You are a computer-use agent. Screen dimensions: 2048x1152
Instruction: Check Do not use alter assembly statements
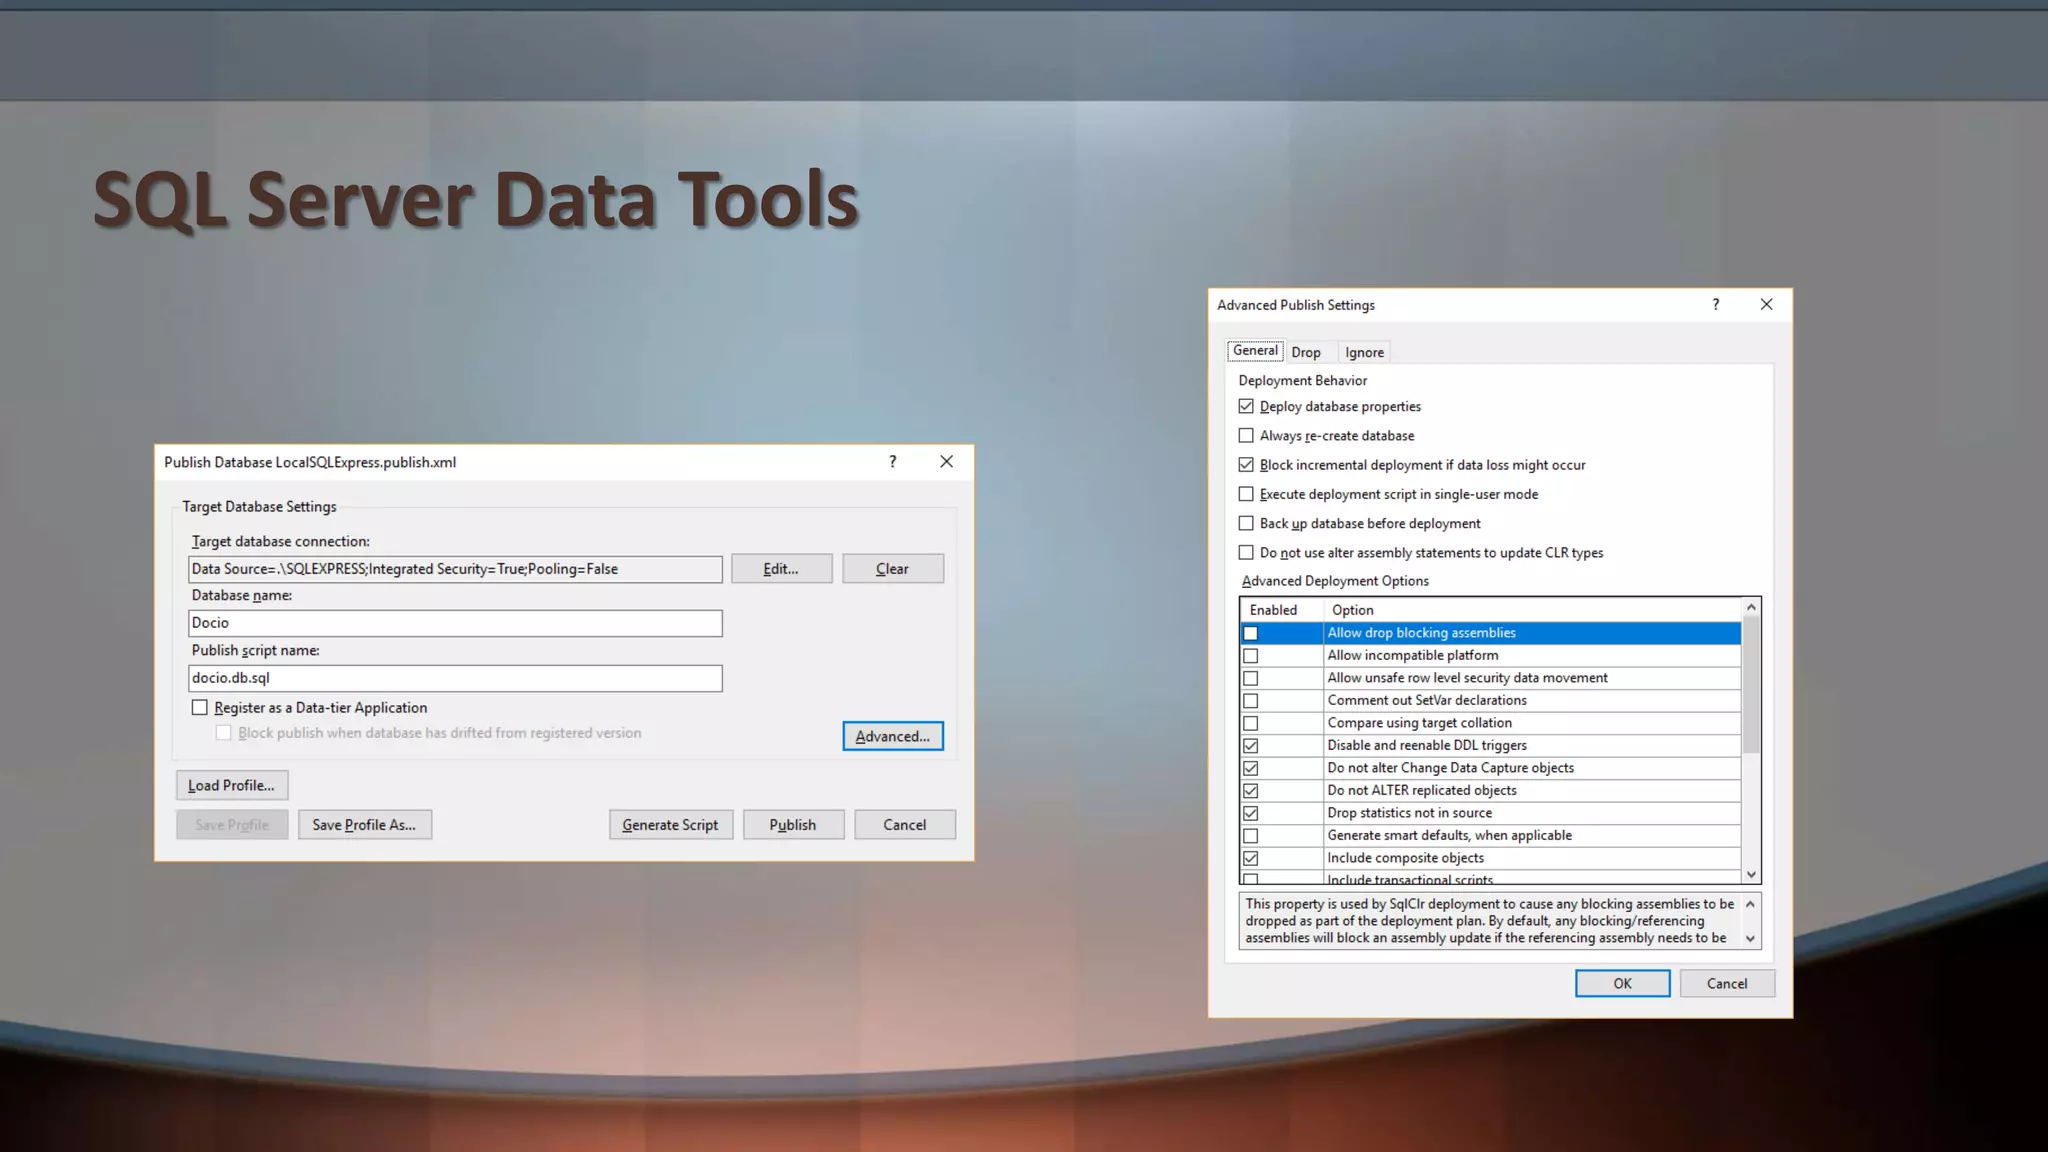click(1246, 552)
